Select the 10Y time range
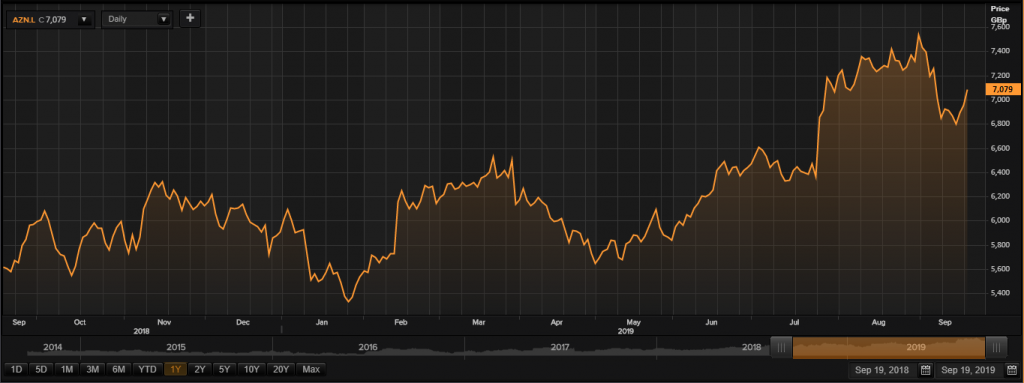 coord(251,369)
